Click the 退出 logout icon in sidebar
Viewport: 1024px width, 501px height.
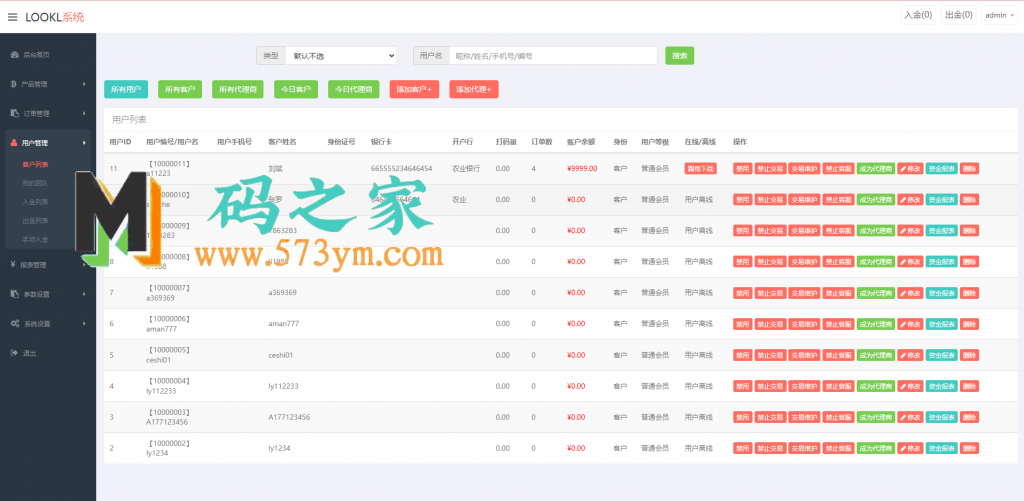click(x=13, y=353)
